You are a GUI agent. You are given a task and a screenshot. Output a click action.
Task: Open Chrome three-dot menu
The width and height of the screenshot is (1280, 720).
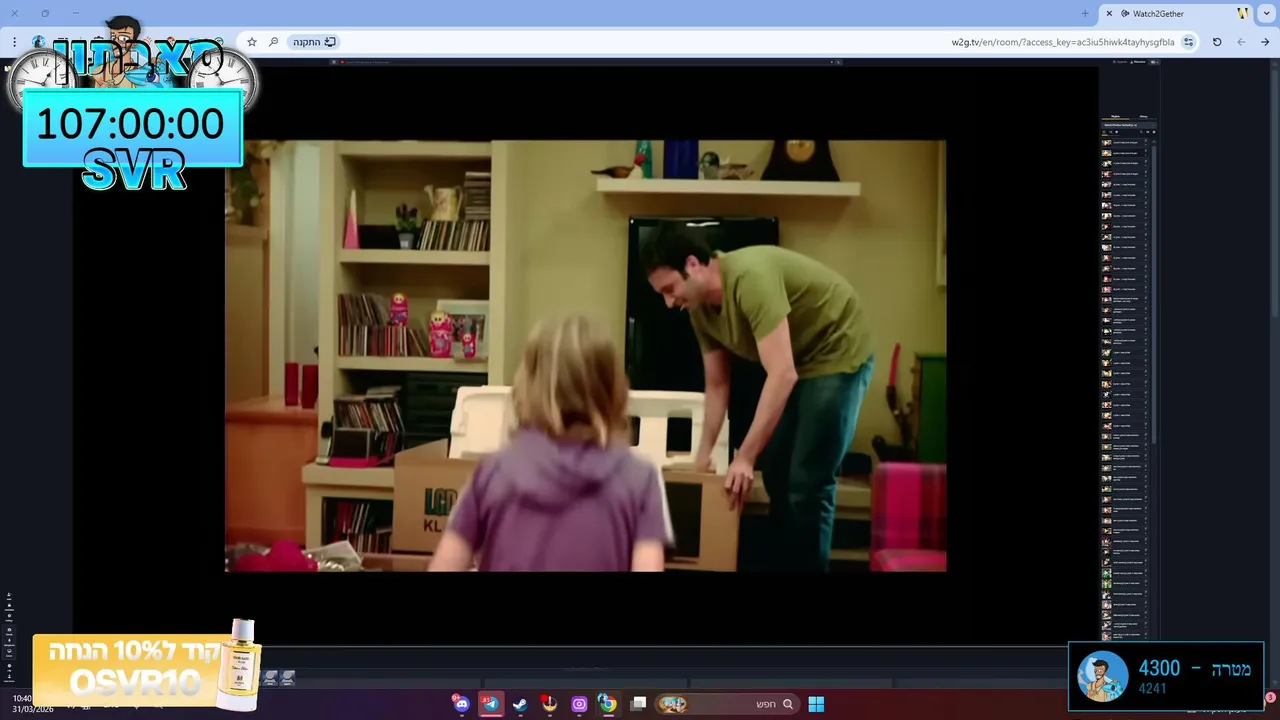(15, 42)
